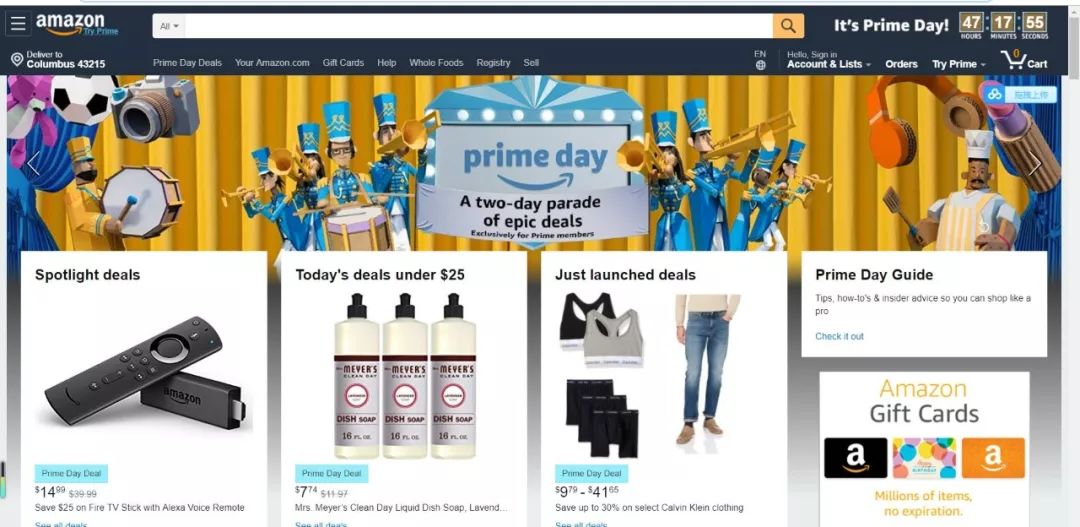The width and height of the screenshot is (1080, 527).
Task: Click the page vertical scrollbar
Action: click(x=1074, y=262)
